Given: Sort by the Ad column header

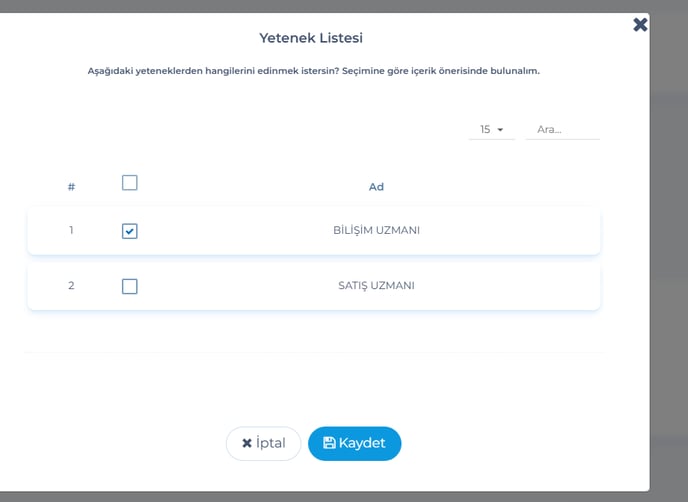Looking at the screenshot, I should click(376, 187).
